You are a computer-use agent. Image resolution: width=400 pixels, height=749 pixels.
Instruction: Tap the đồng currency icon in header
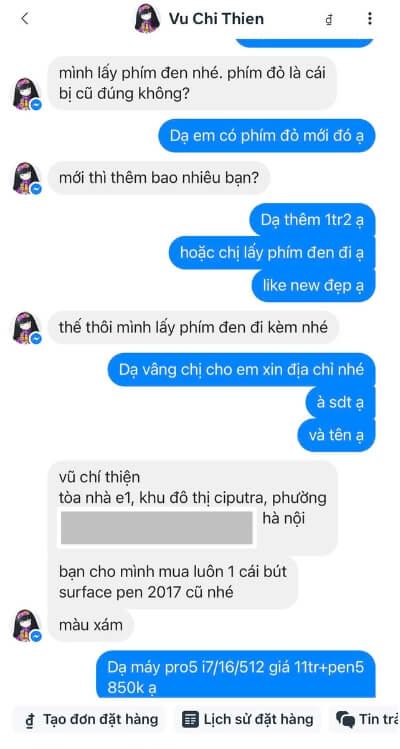329,20
